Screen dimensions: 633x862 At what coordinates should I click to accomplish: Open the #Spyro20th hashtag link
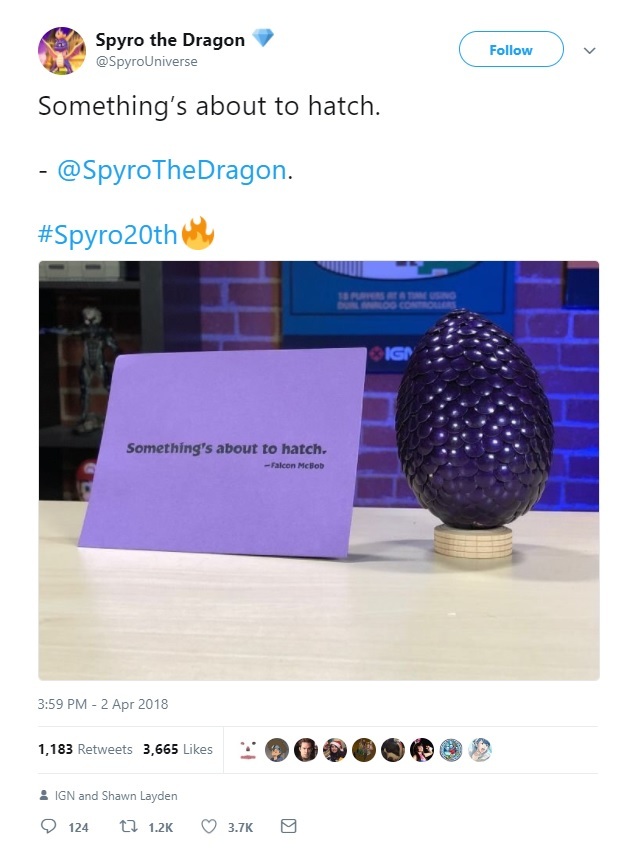click(107, 234)
